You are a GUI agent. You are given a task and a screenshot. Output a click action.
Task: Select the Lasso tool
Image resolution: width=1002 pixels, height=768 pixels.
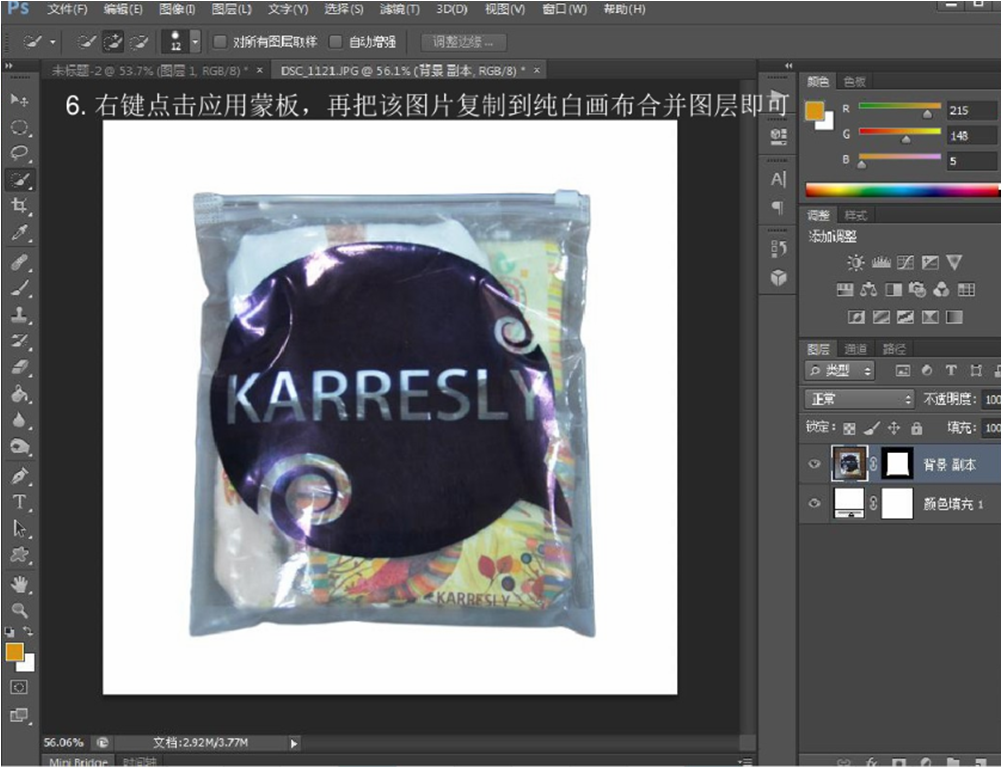pos(19,153)
